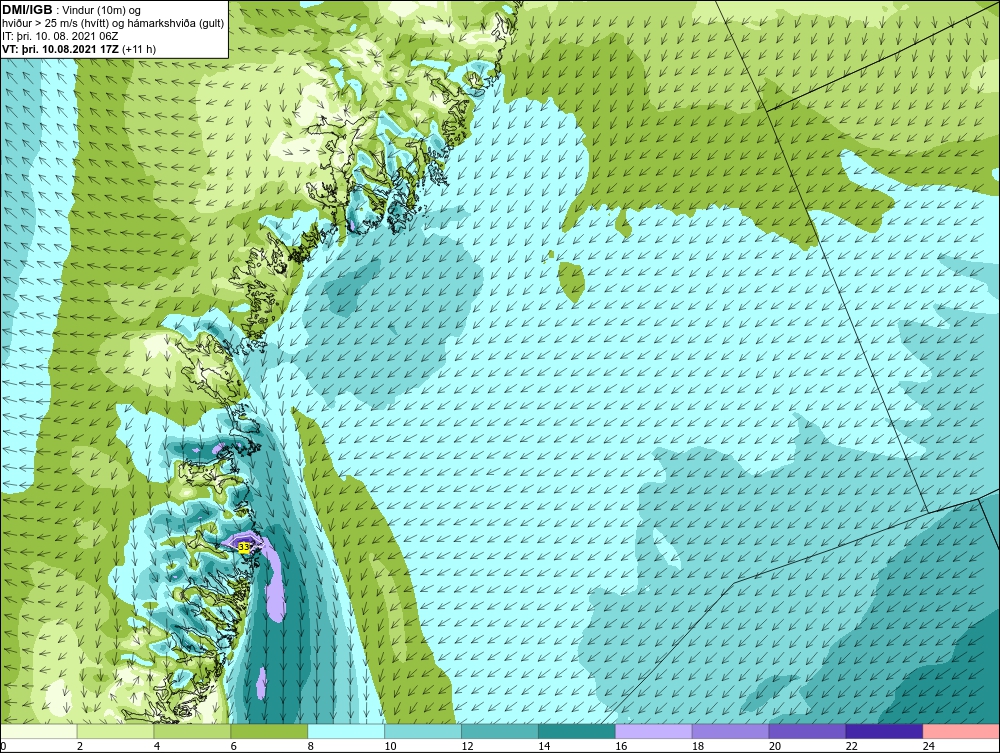Click the legend scale label 18
The height and width of the screenshot is (753, 1000).
(x=698, y=746)
